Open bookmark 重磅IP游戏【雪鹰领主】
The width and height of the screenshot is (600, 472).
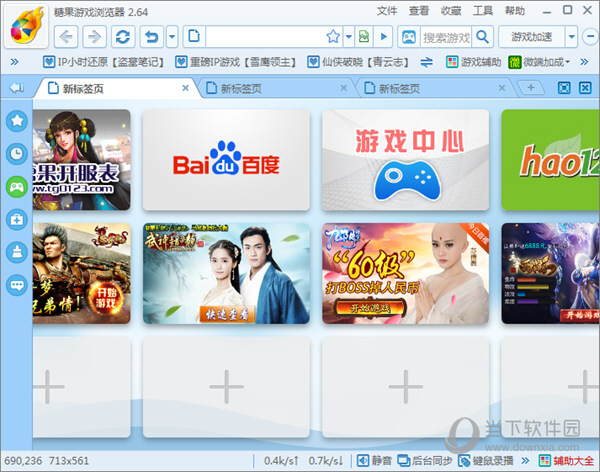pyautogui.click(x=235, y=62)
